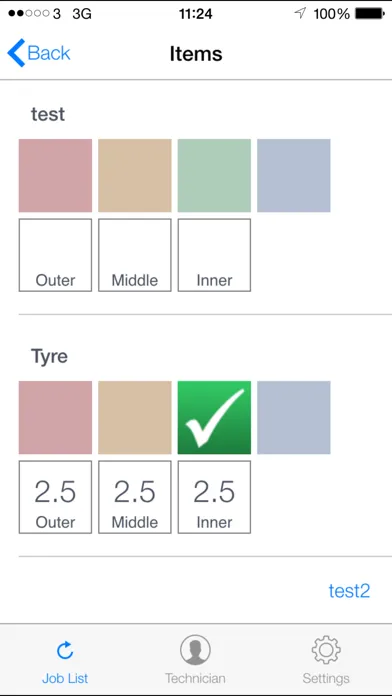Select the tan status square for Tyre

click(x=135, y=417)
